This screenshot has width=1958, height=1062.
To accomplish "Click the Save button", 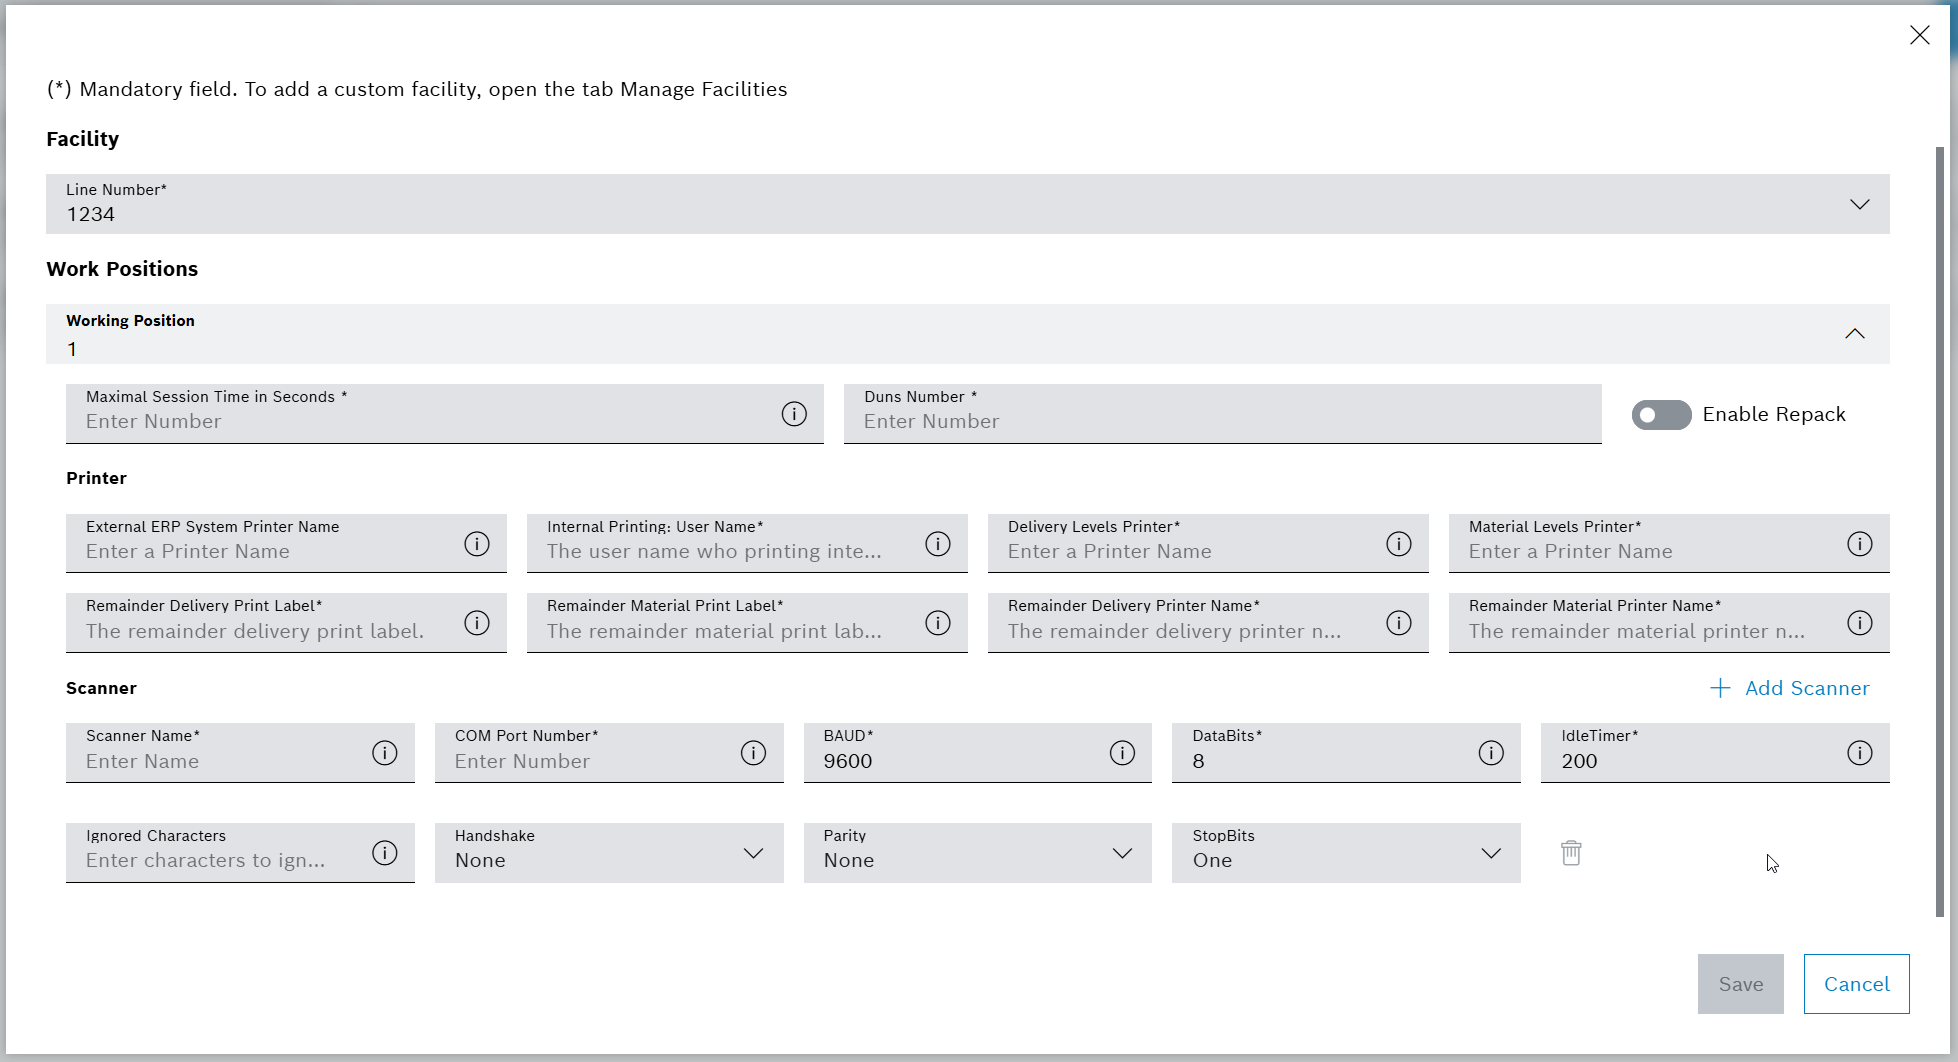I will pyautogui.click(x=1740, y=984).
